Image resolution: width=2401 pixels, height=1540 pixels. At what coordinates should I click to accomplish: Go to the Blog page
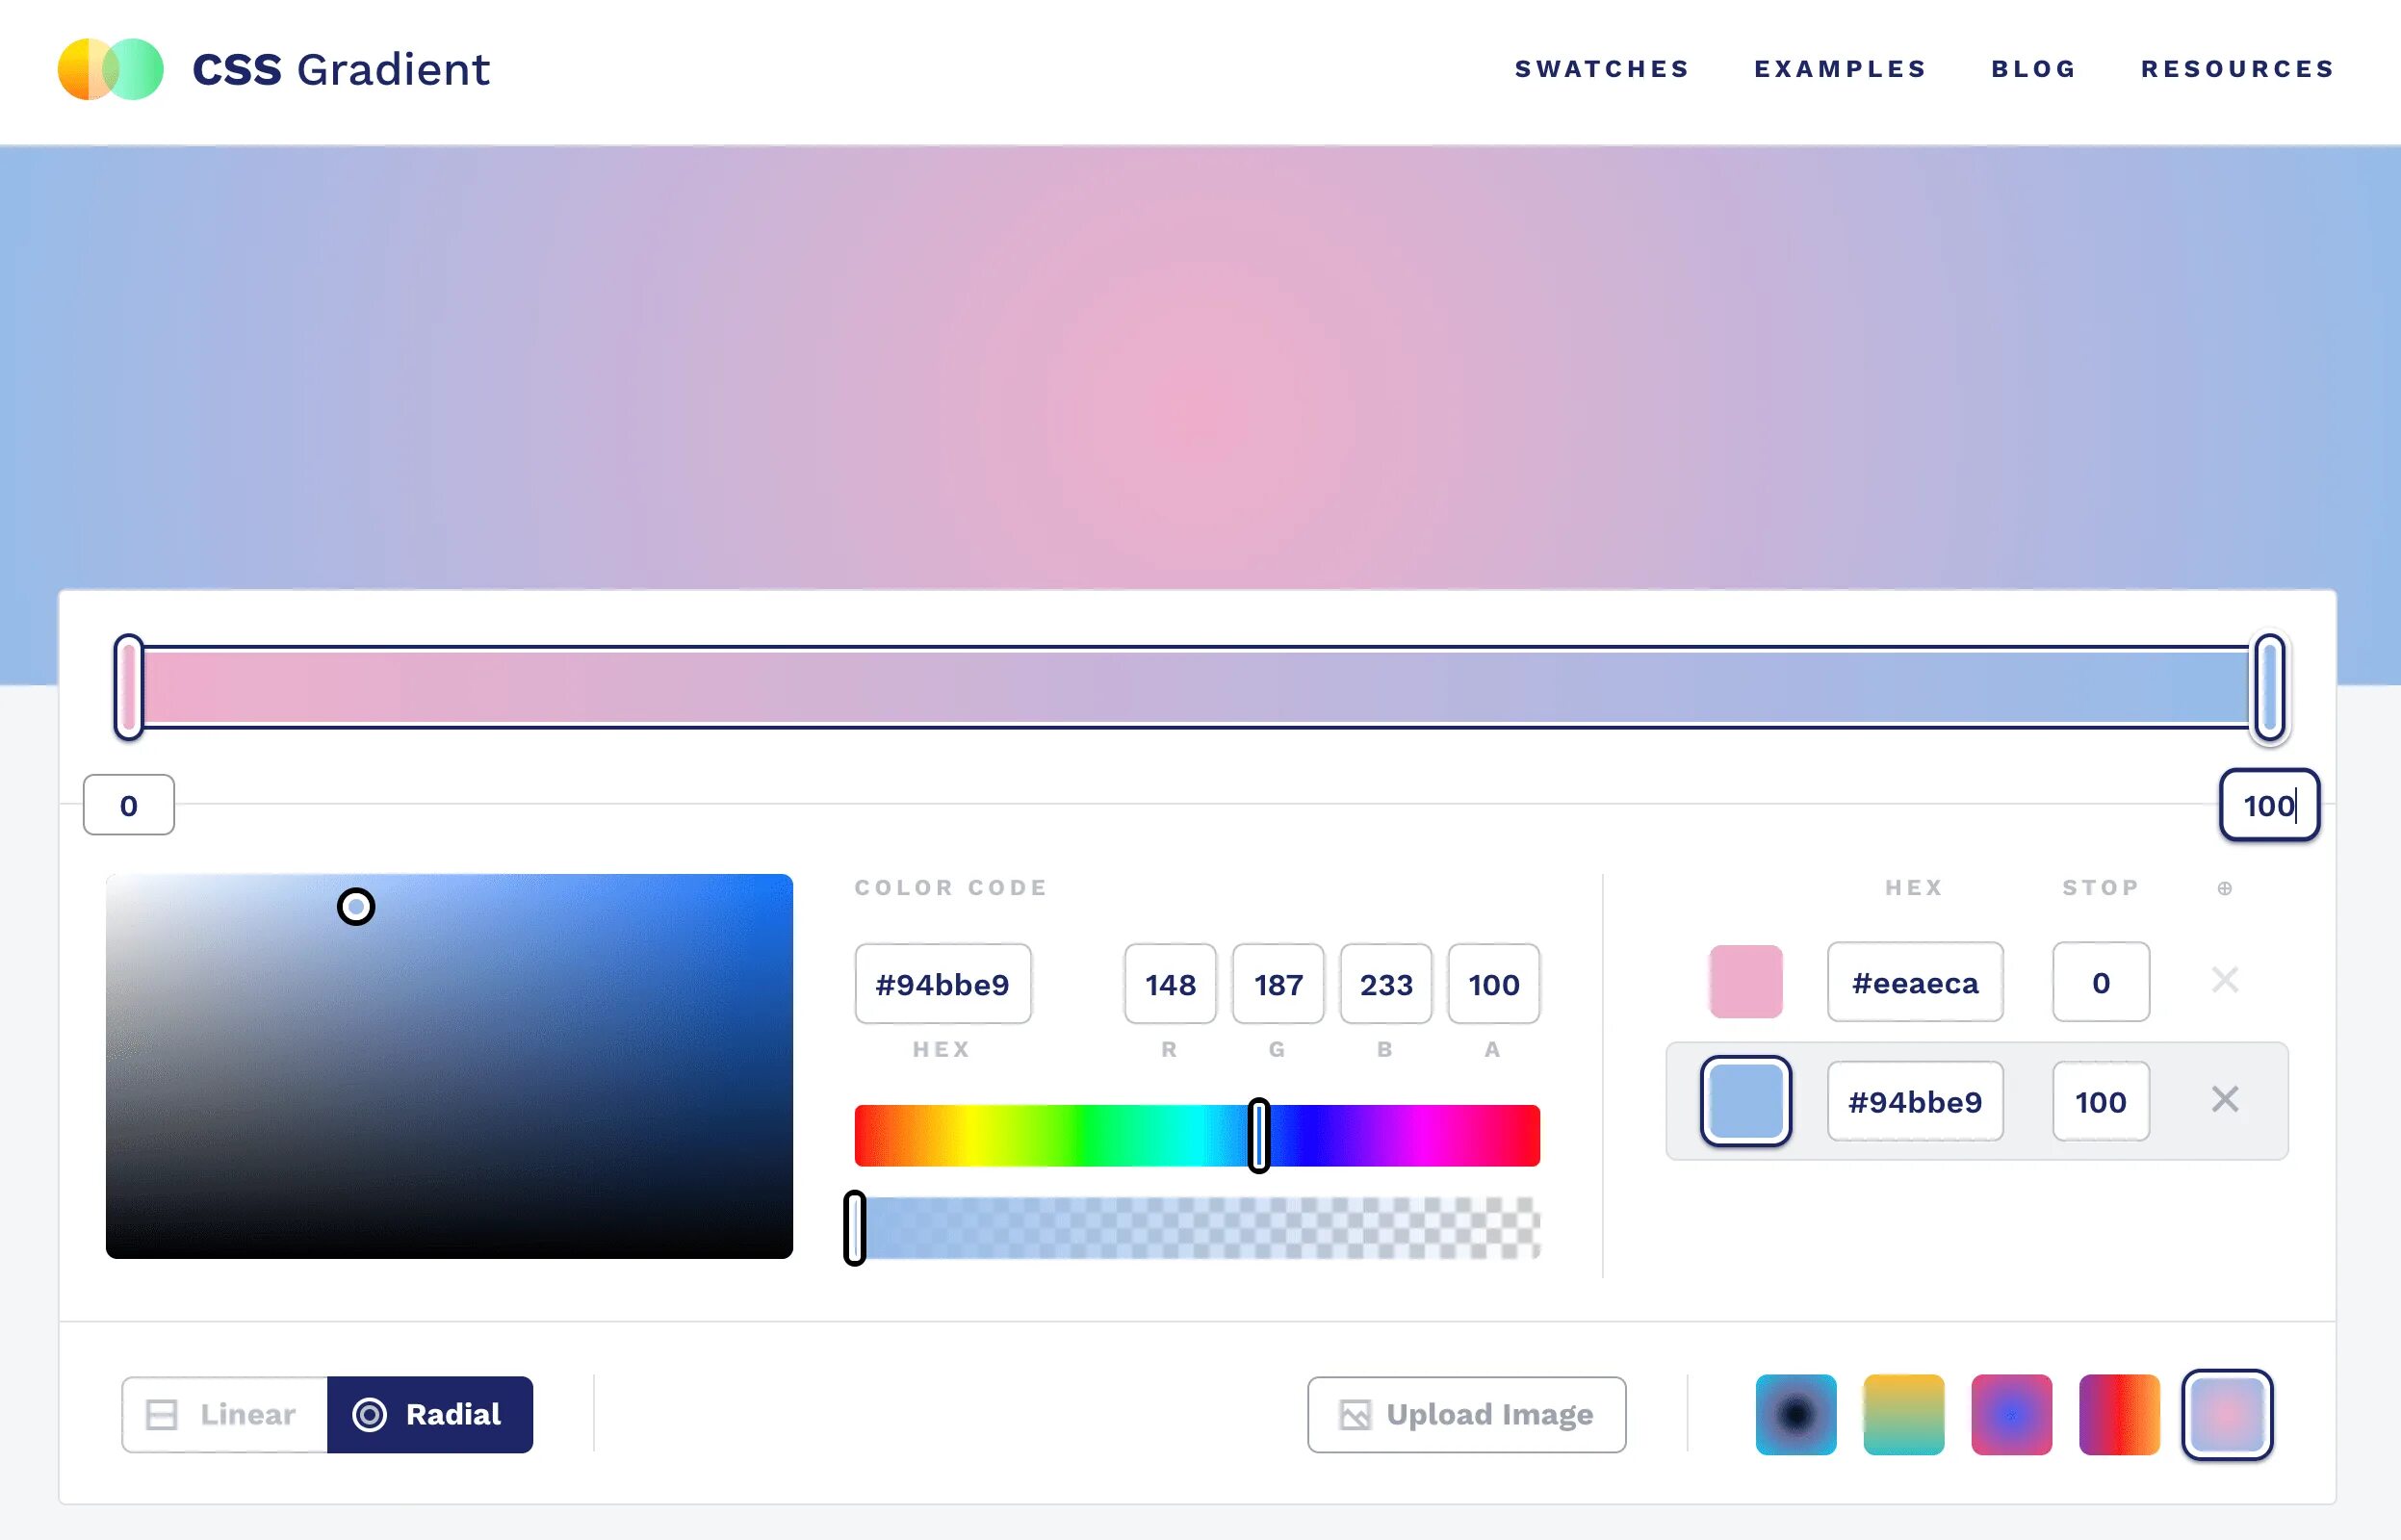[2033, 69]
